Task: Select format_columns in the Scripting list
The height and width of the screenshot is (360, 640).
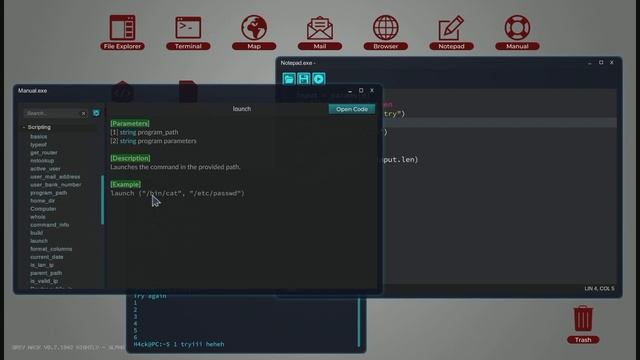Action: 51,249
